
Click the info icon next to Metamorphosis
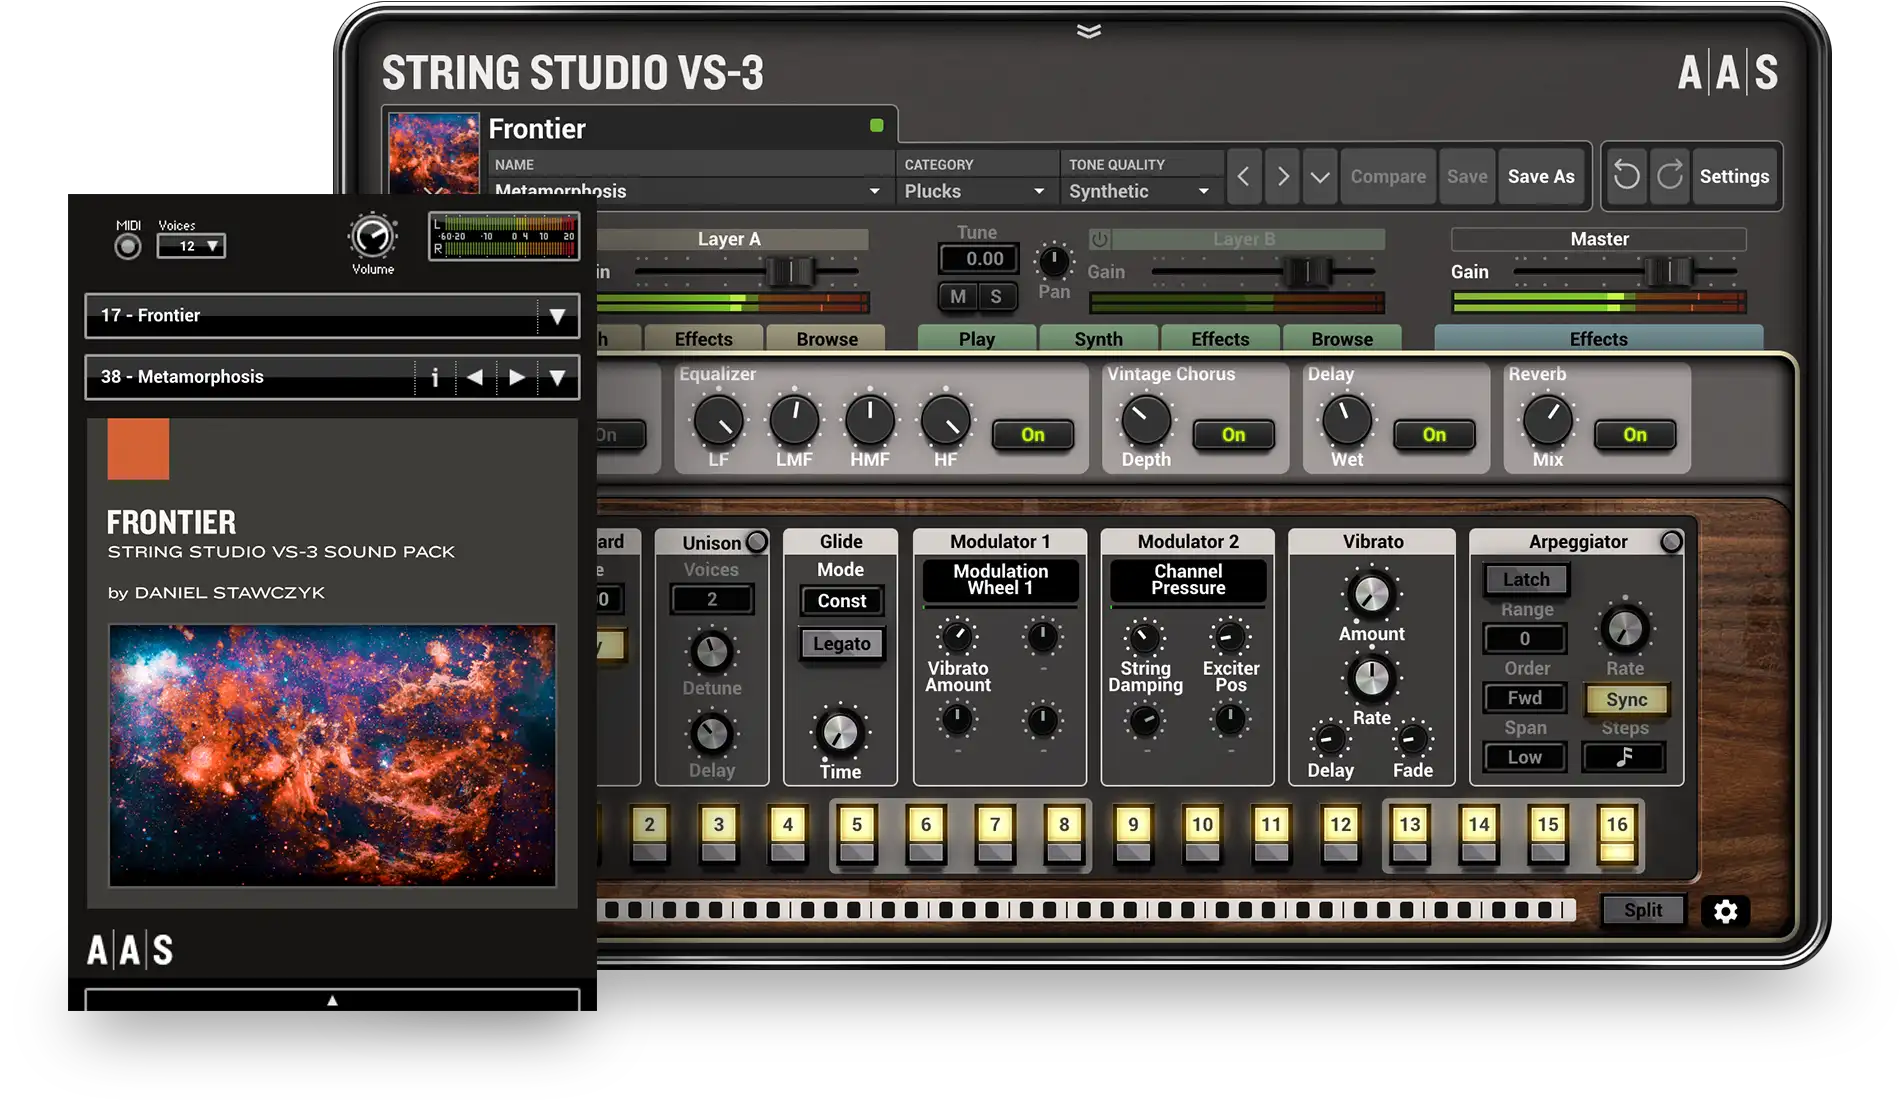pyautogui.click(x=435, y=377)
